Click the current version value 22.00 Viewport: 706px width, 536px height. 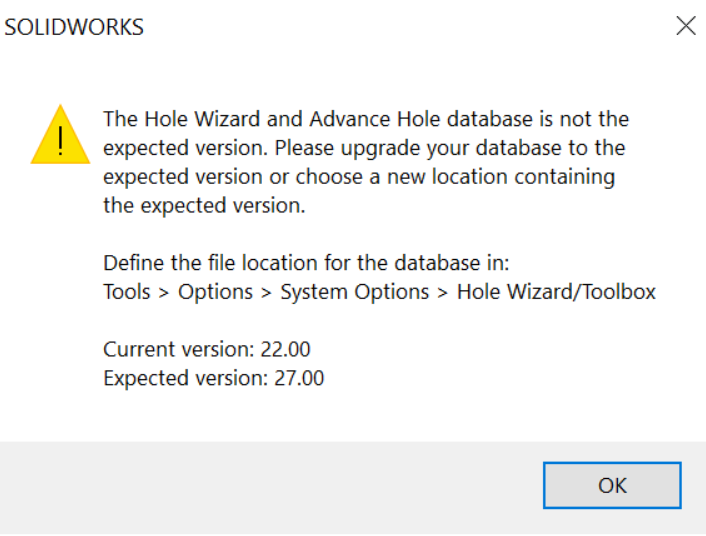point(285,349)
